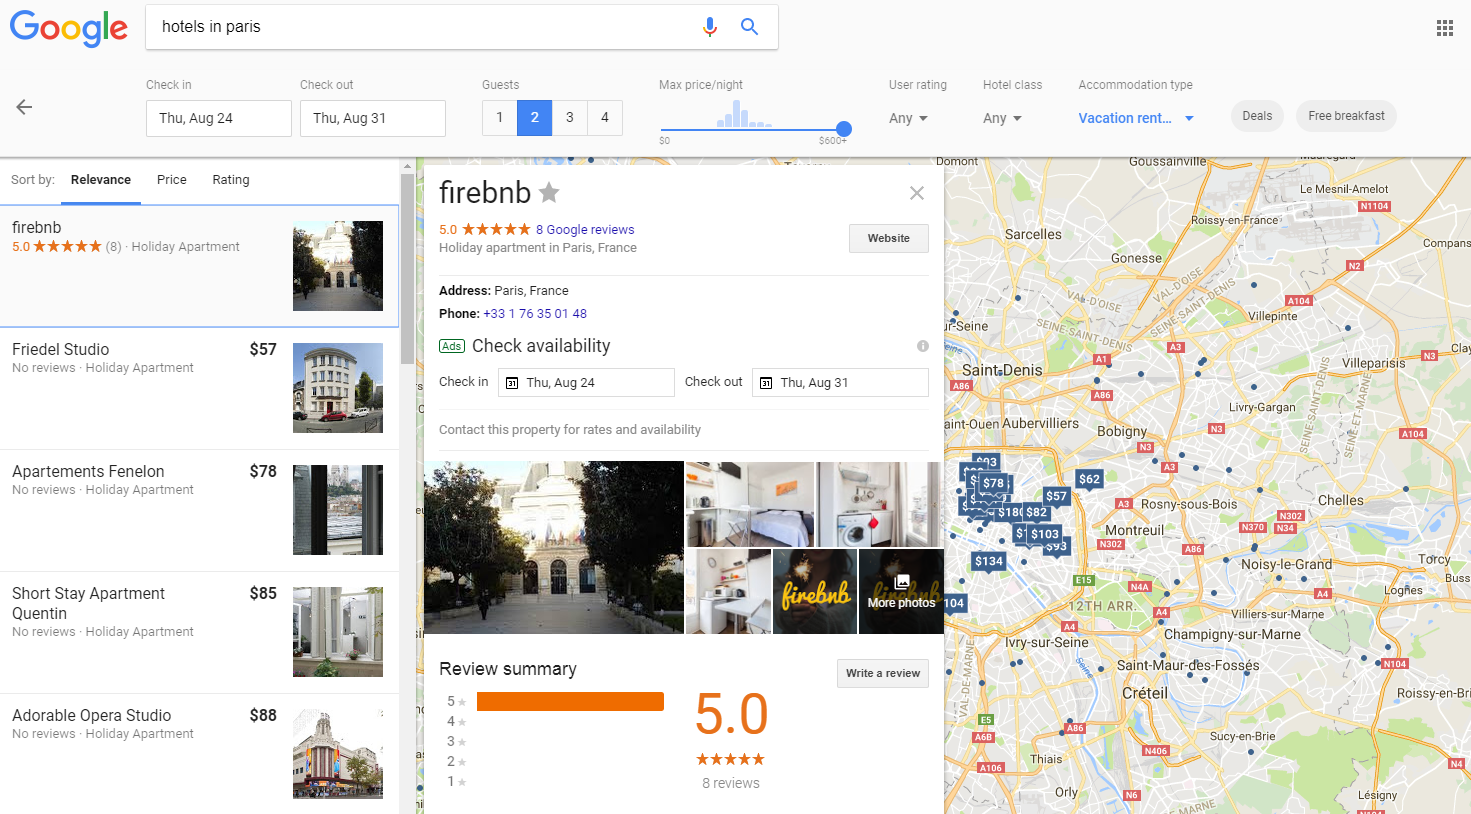Click the voice search microphone icon
This screenshot has height=814, width=1471.
tap(710, 27)
